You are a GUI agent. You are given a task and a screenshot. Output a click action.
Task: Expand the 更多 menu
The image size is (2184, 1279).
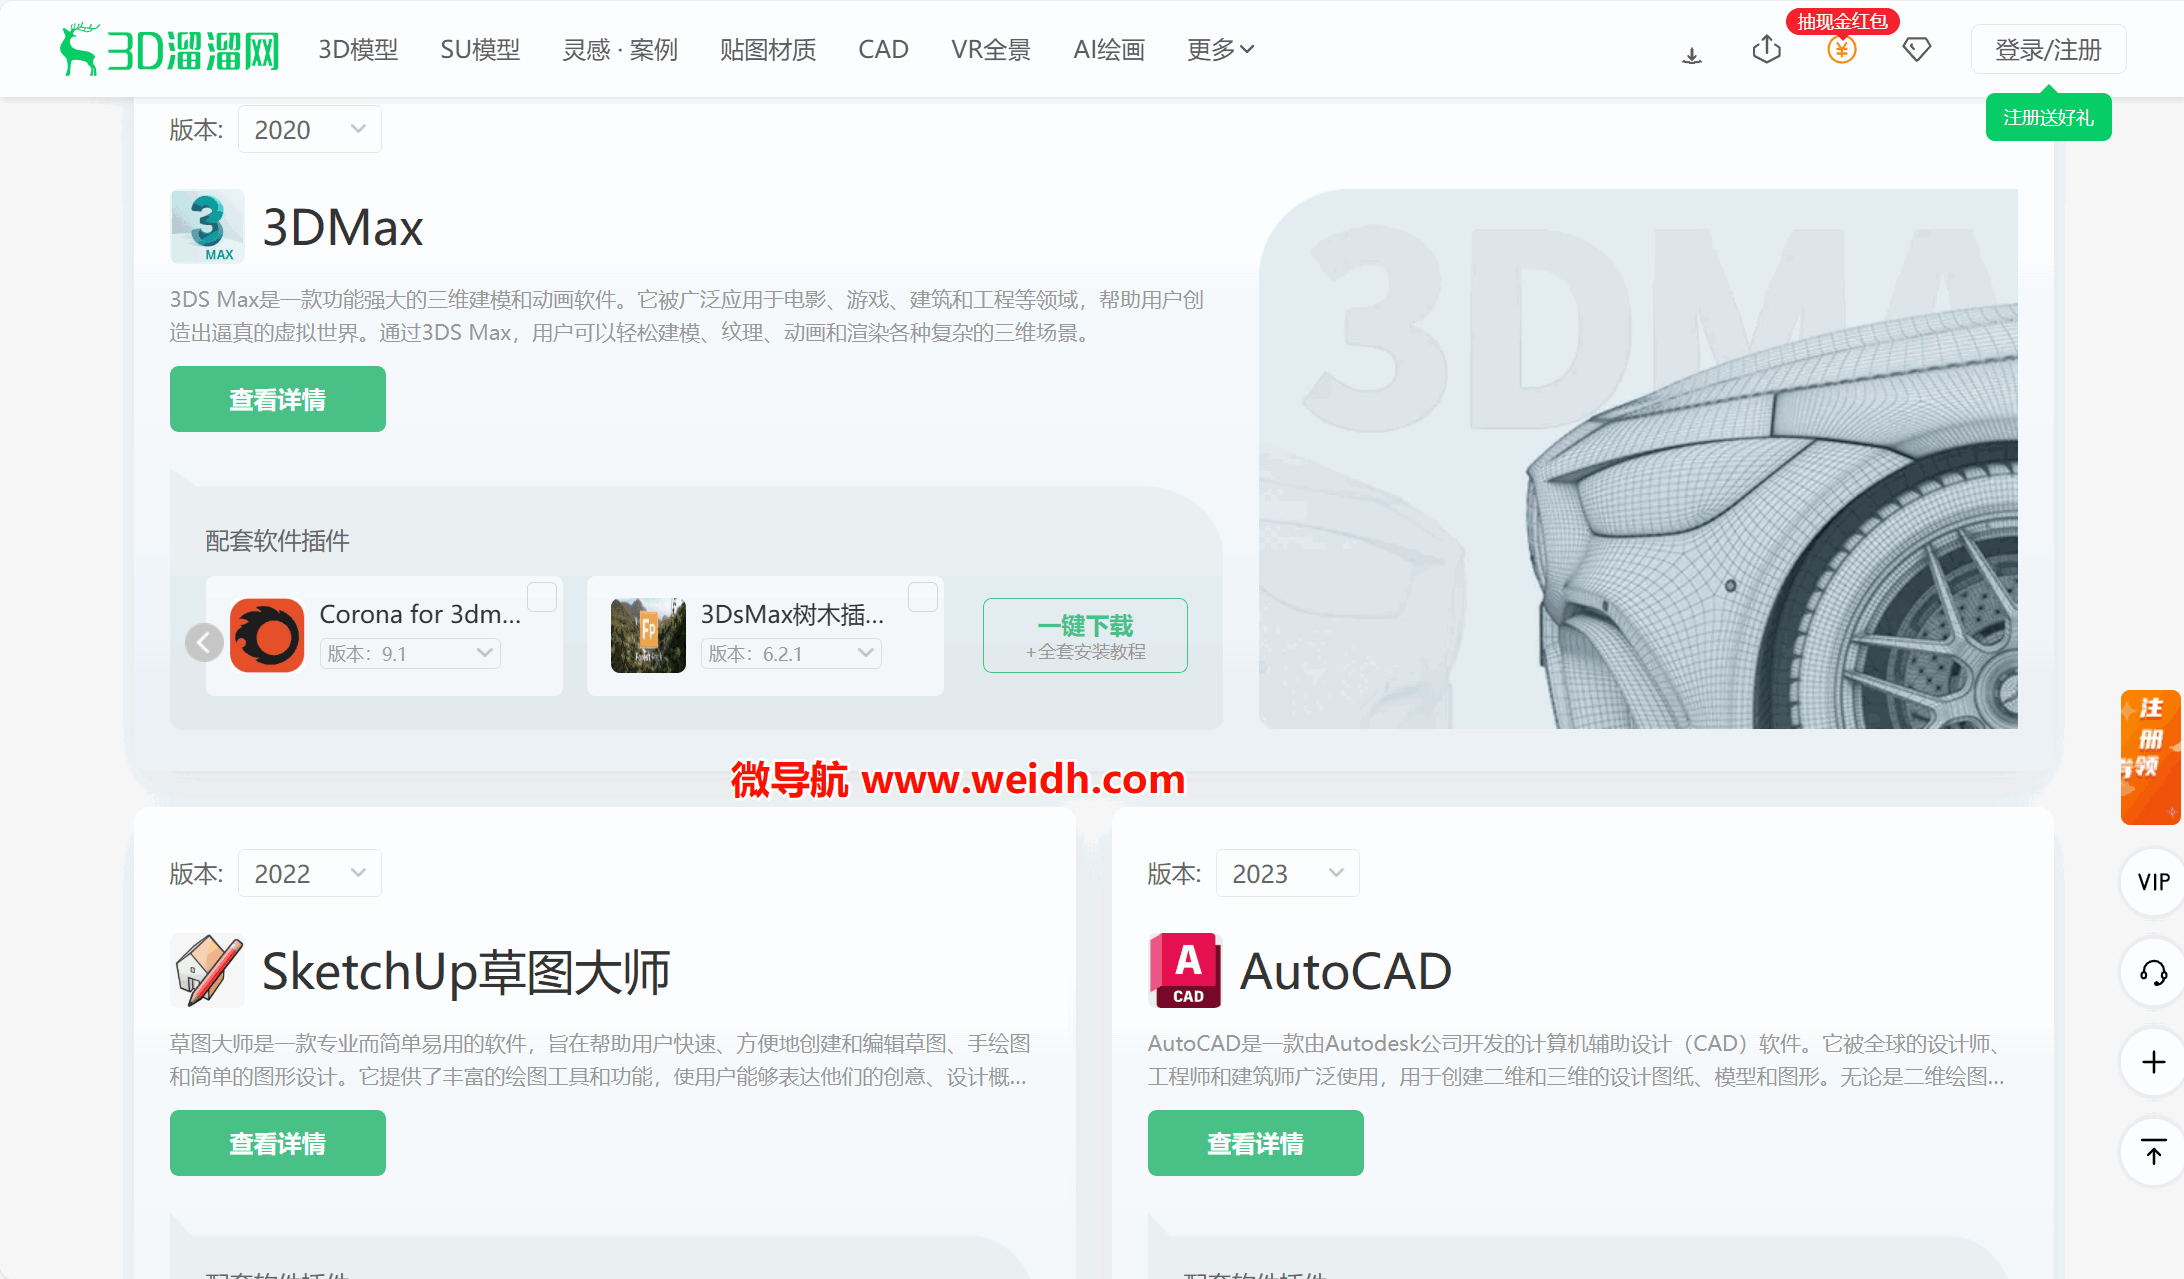pos(1220,49)
